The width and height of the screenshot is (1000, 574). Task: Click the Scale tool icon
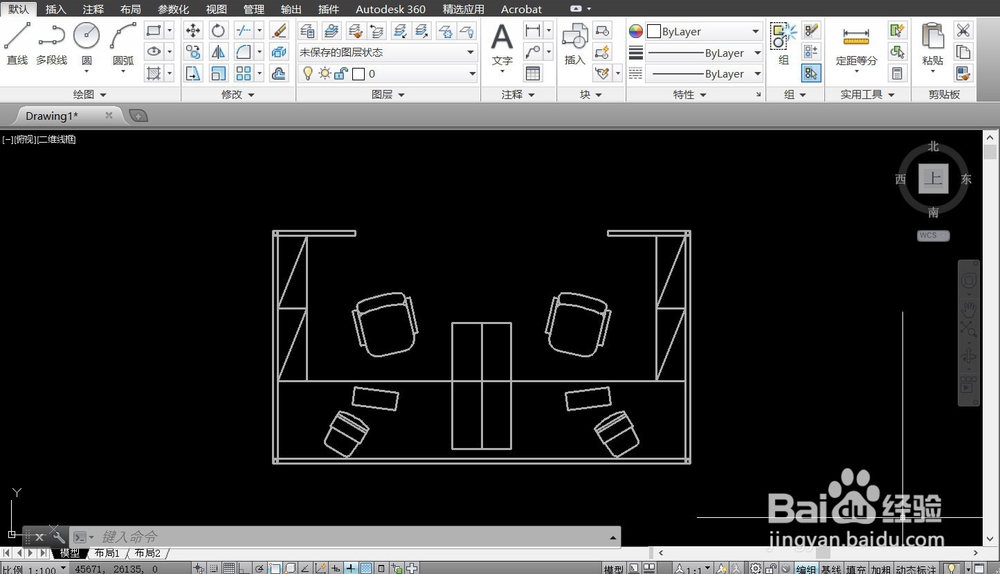(x=218, y=73)
